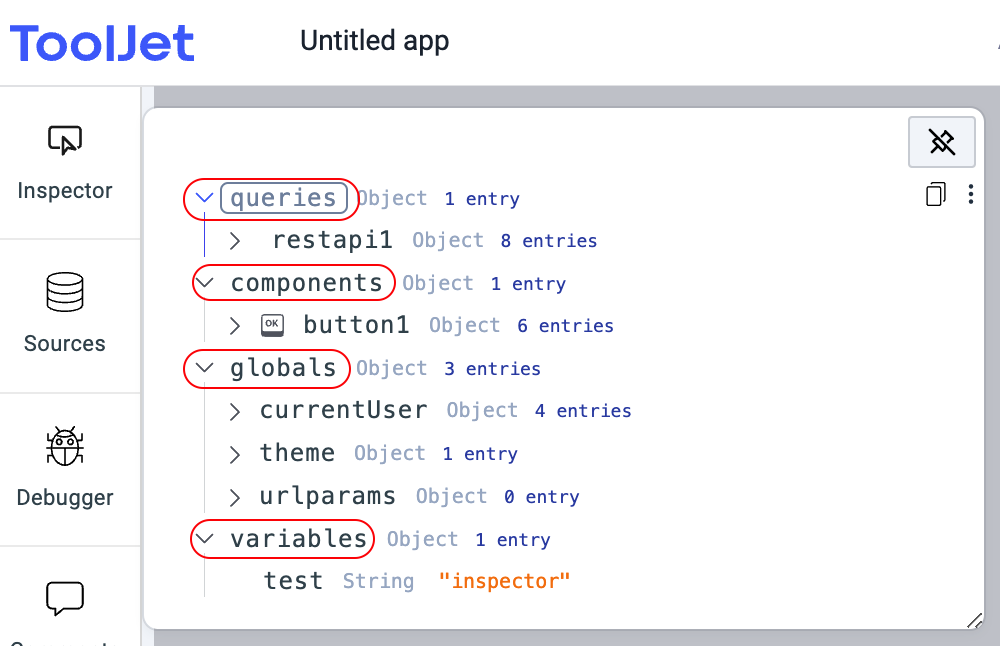Collapse the variables node
Image resolution: width=1000 pixels, height=646 pixels.
pyautogui.click(x=206, y=539)
